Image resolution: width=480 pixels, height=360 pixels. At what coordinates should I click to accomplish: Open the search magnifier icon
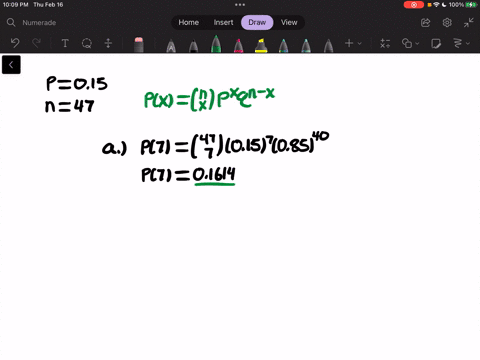pyautogui.click(x=11, y=22)
